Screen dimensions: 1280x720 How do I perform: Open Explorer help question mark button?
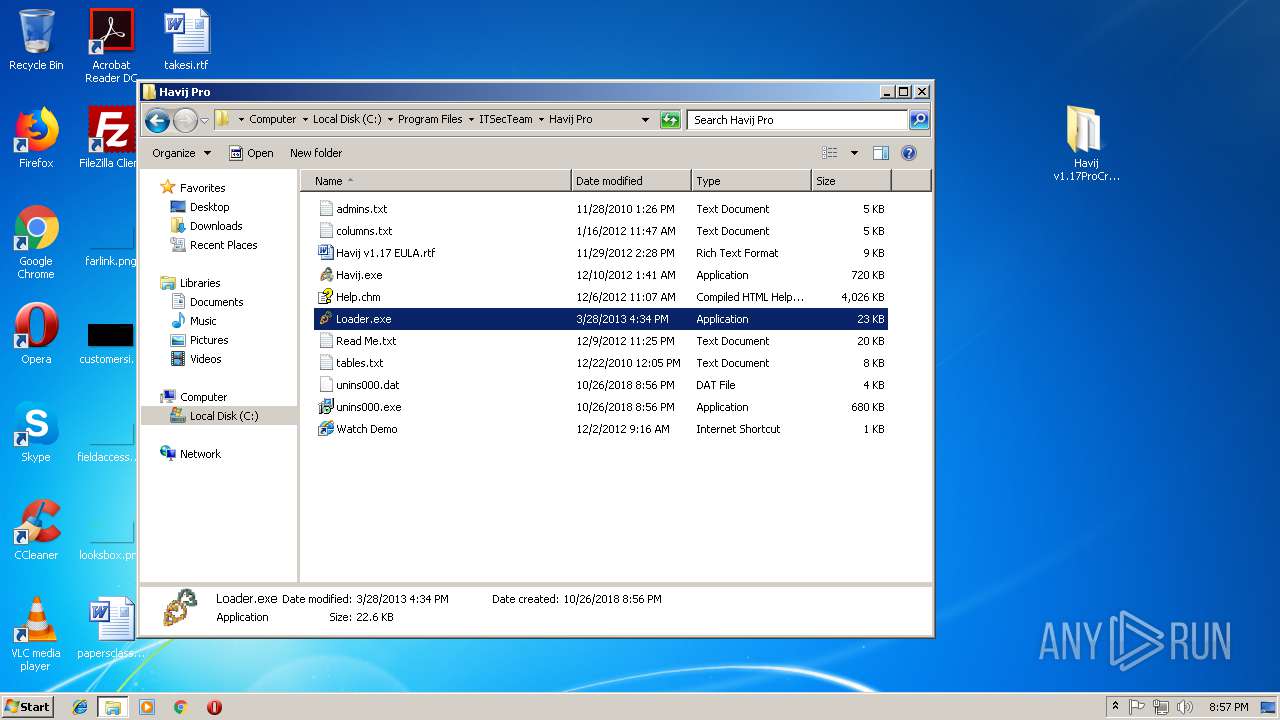909,153
